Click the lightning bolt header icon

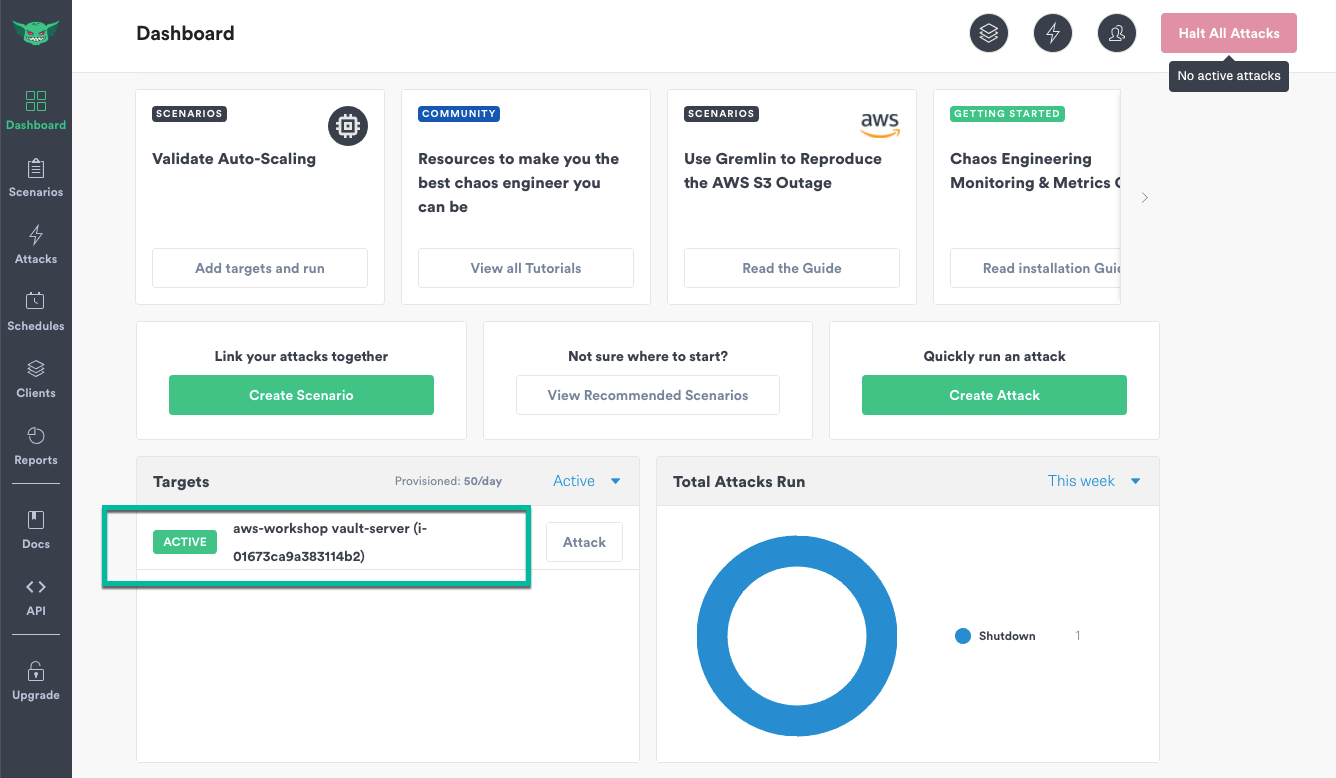1053,33
